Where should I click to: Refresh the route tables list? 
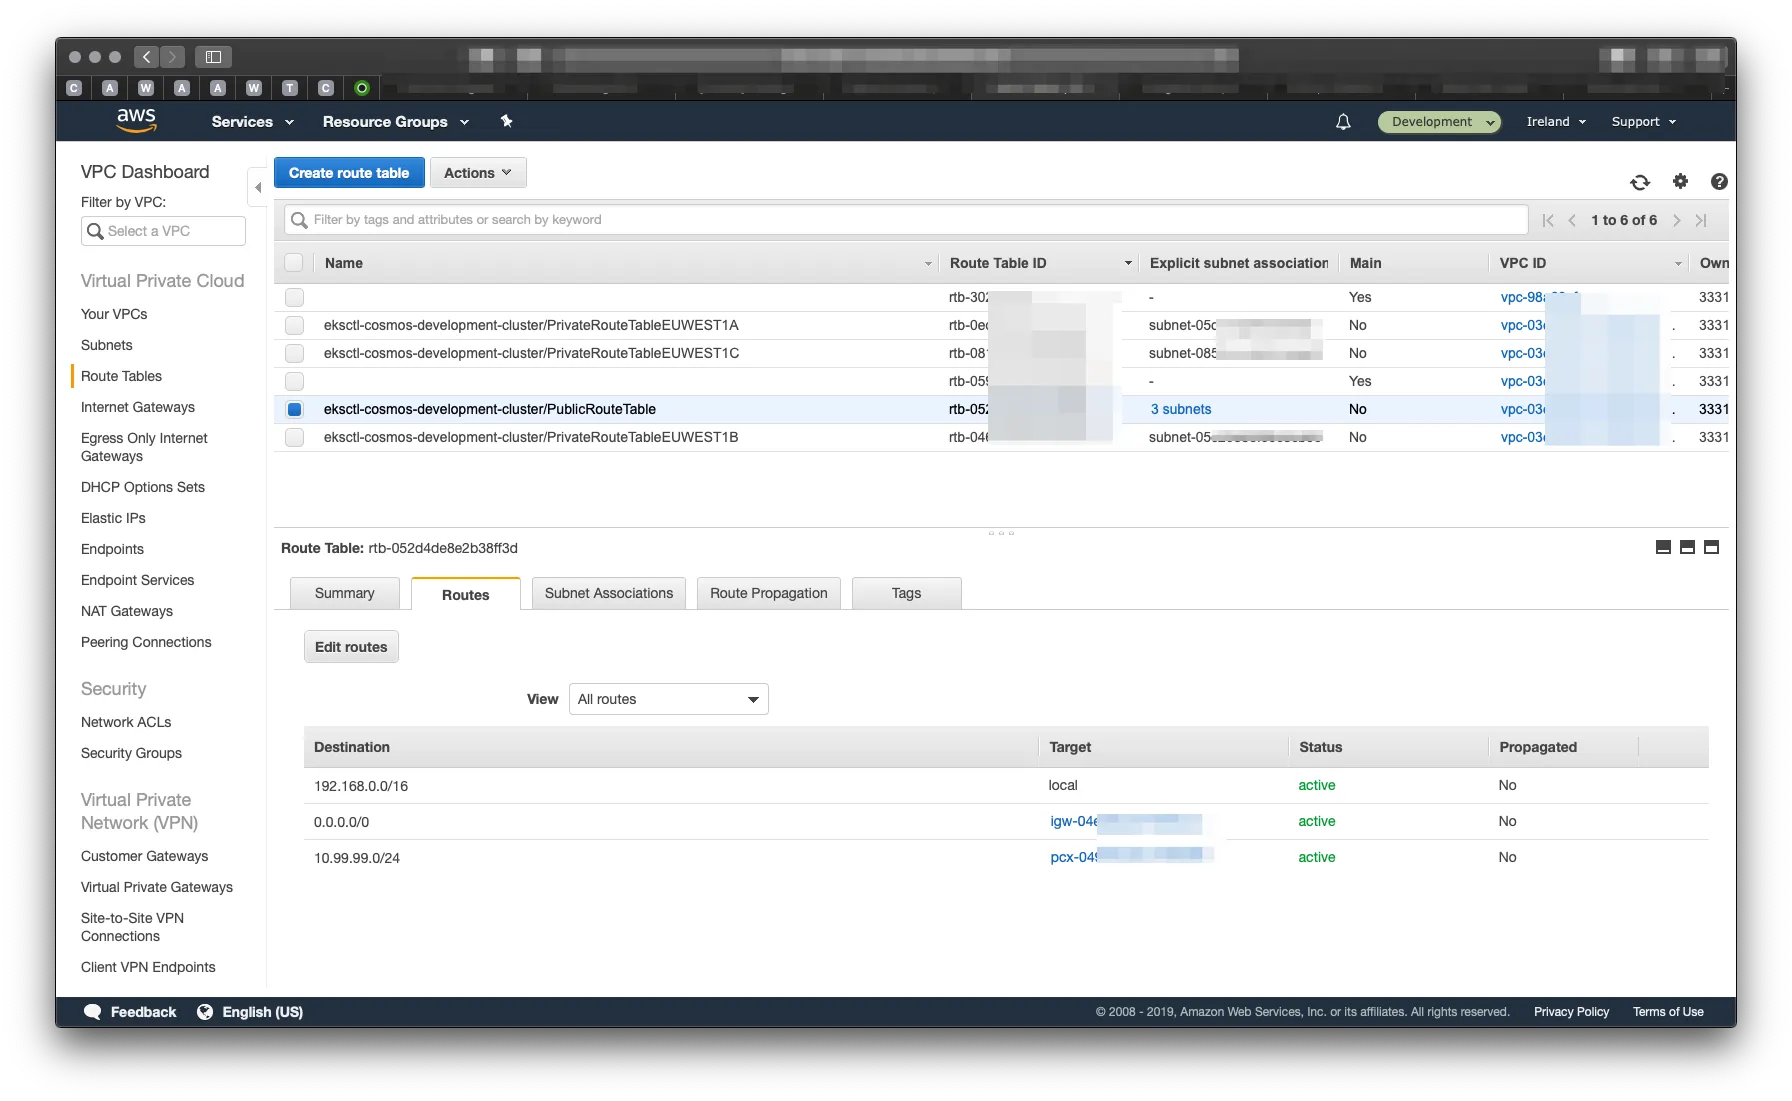click(x=1640, y=182)
